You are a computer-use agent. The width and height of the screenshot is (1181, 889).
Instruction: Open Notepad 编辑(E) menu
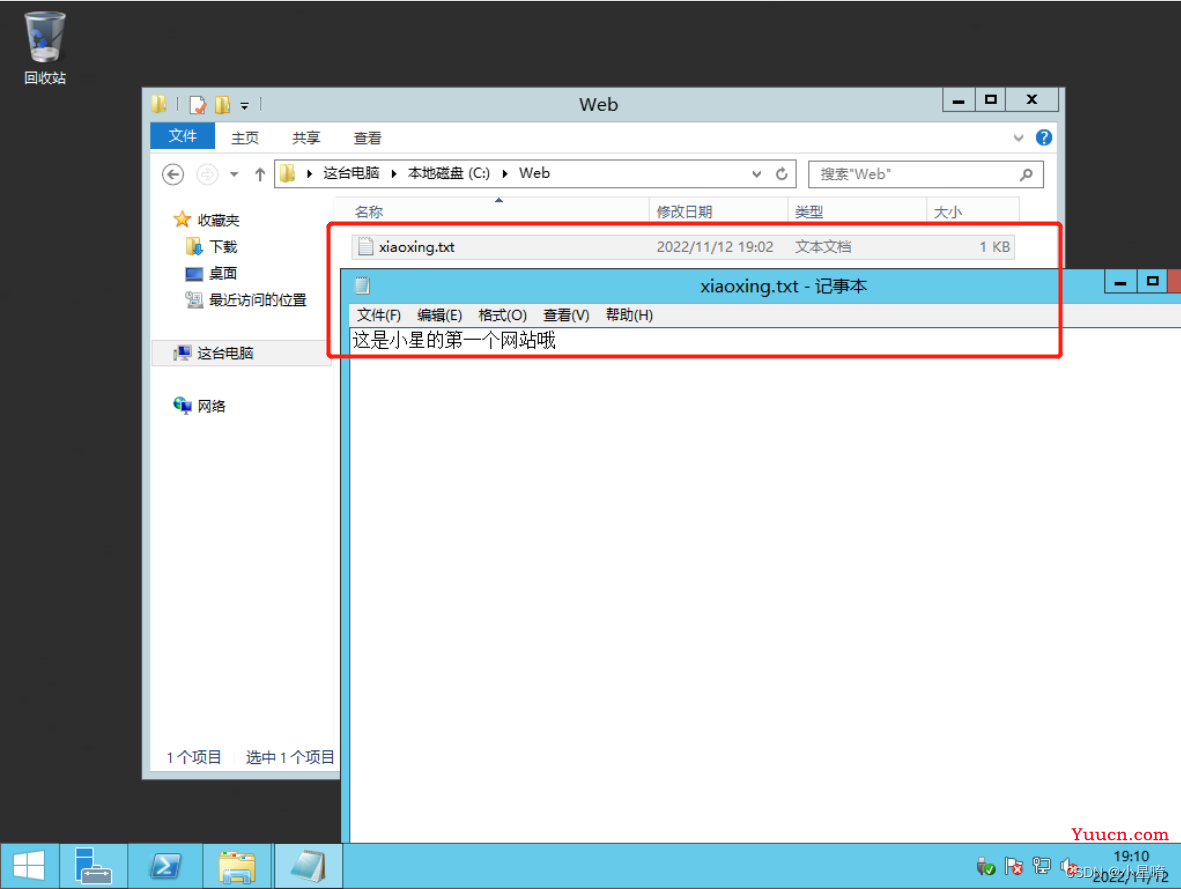tap(439, 315)
